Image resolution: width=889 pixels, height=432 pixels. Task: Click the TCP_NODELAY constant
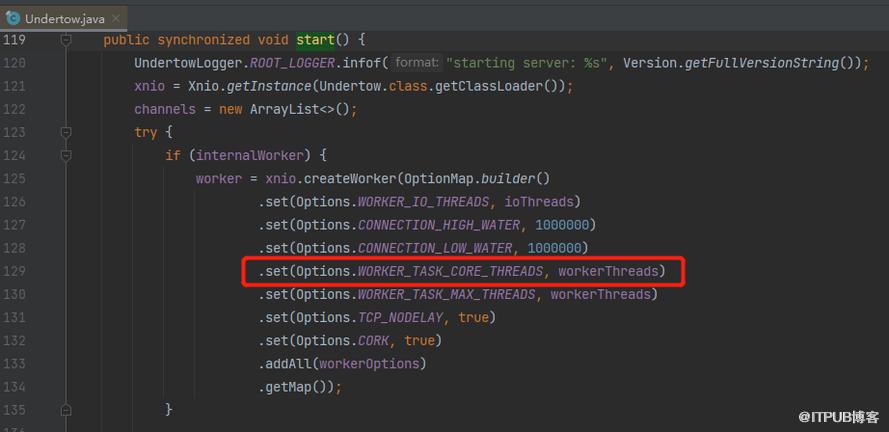[400, 318]
